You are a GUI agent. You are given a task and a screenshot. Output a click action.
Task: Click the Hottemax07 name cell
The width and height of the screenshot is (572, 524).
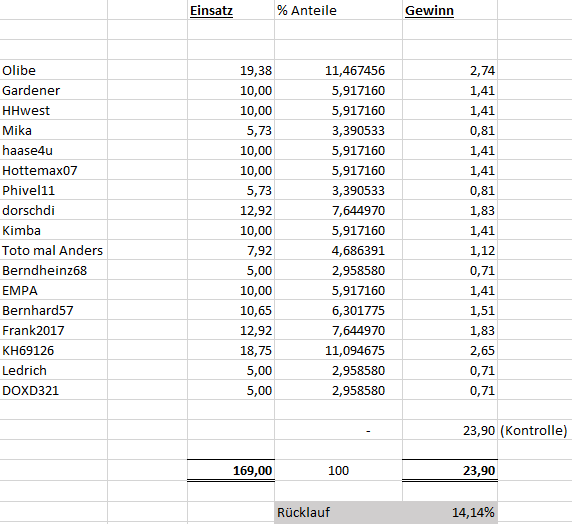pos(54,170)
